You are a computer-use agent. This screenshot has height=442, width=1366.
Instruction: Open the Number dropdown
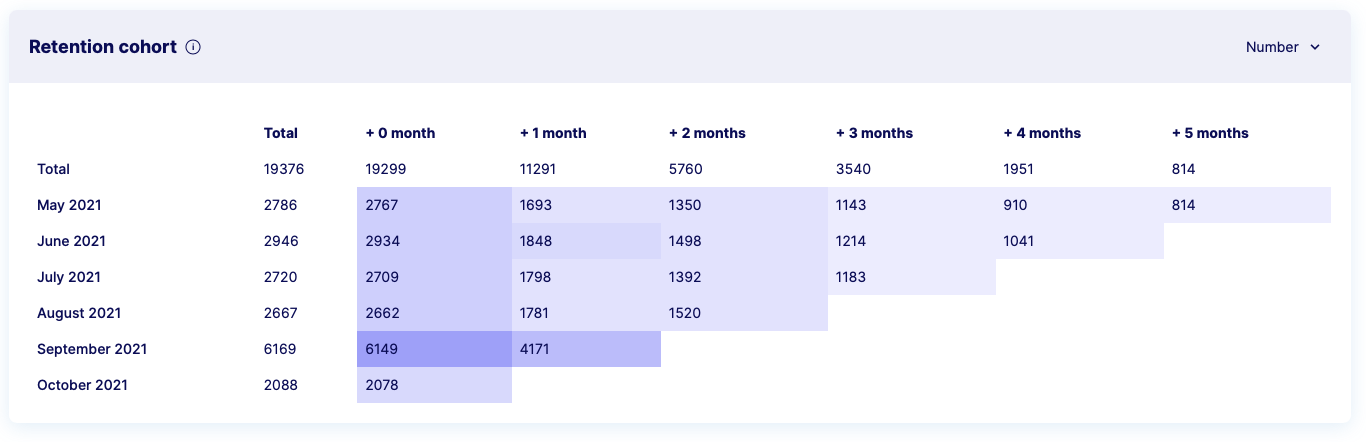tap(1283, 47)
